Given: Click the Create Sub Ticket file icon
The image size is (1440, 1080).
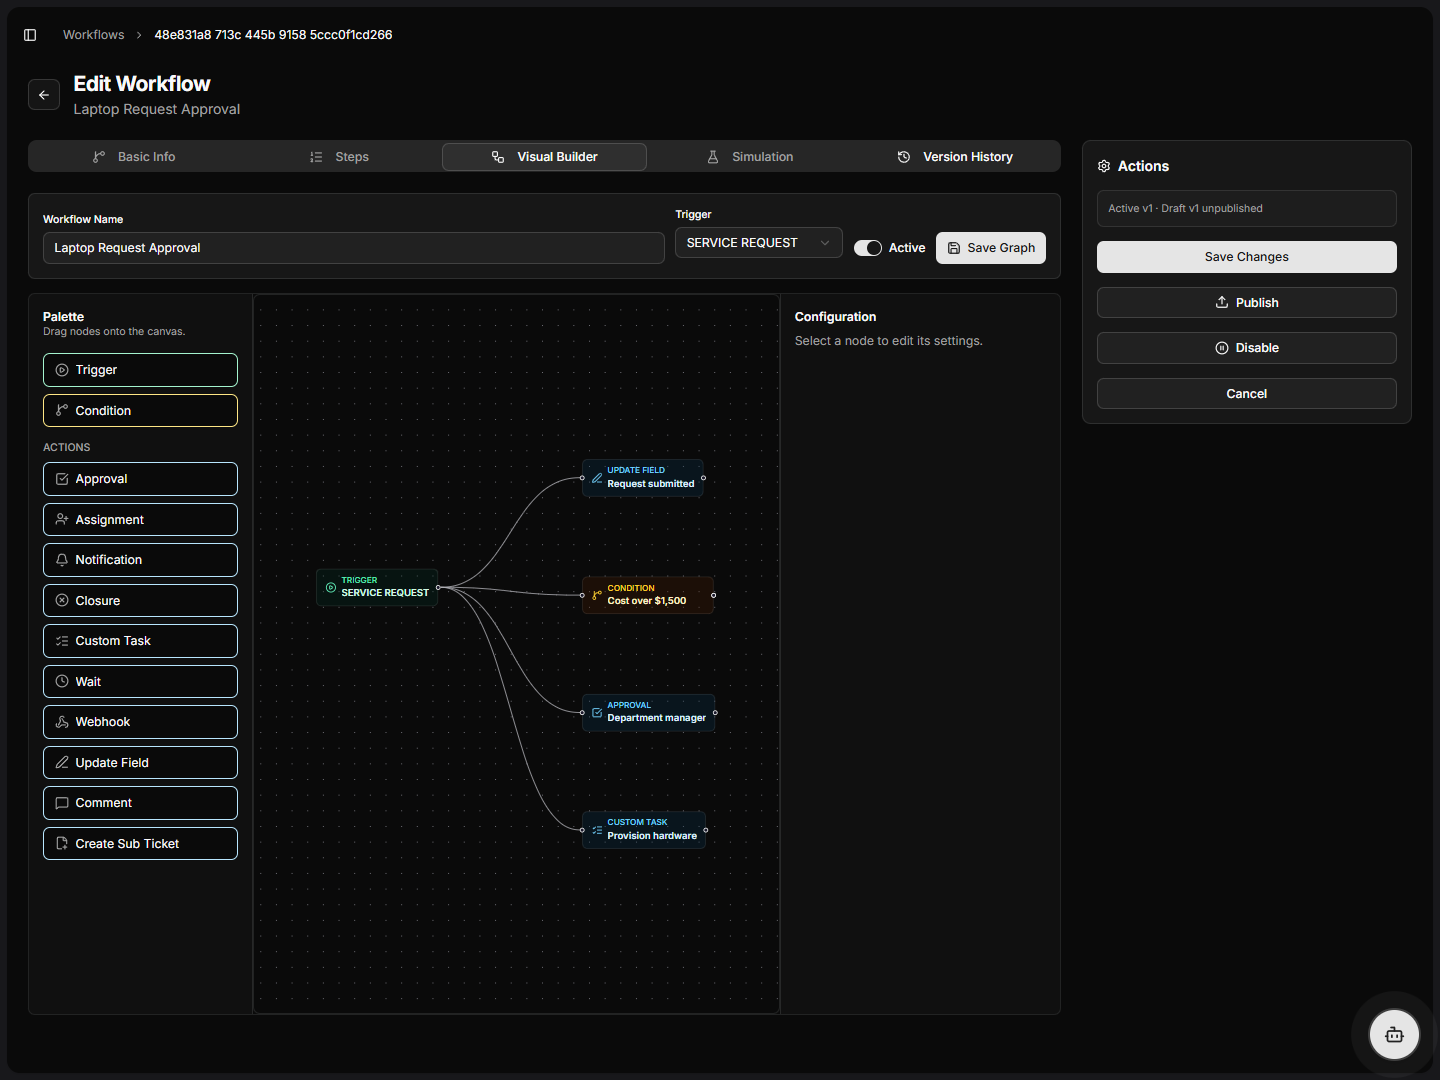Looking at the screenshot, I should [x=62, y=844].
